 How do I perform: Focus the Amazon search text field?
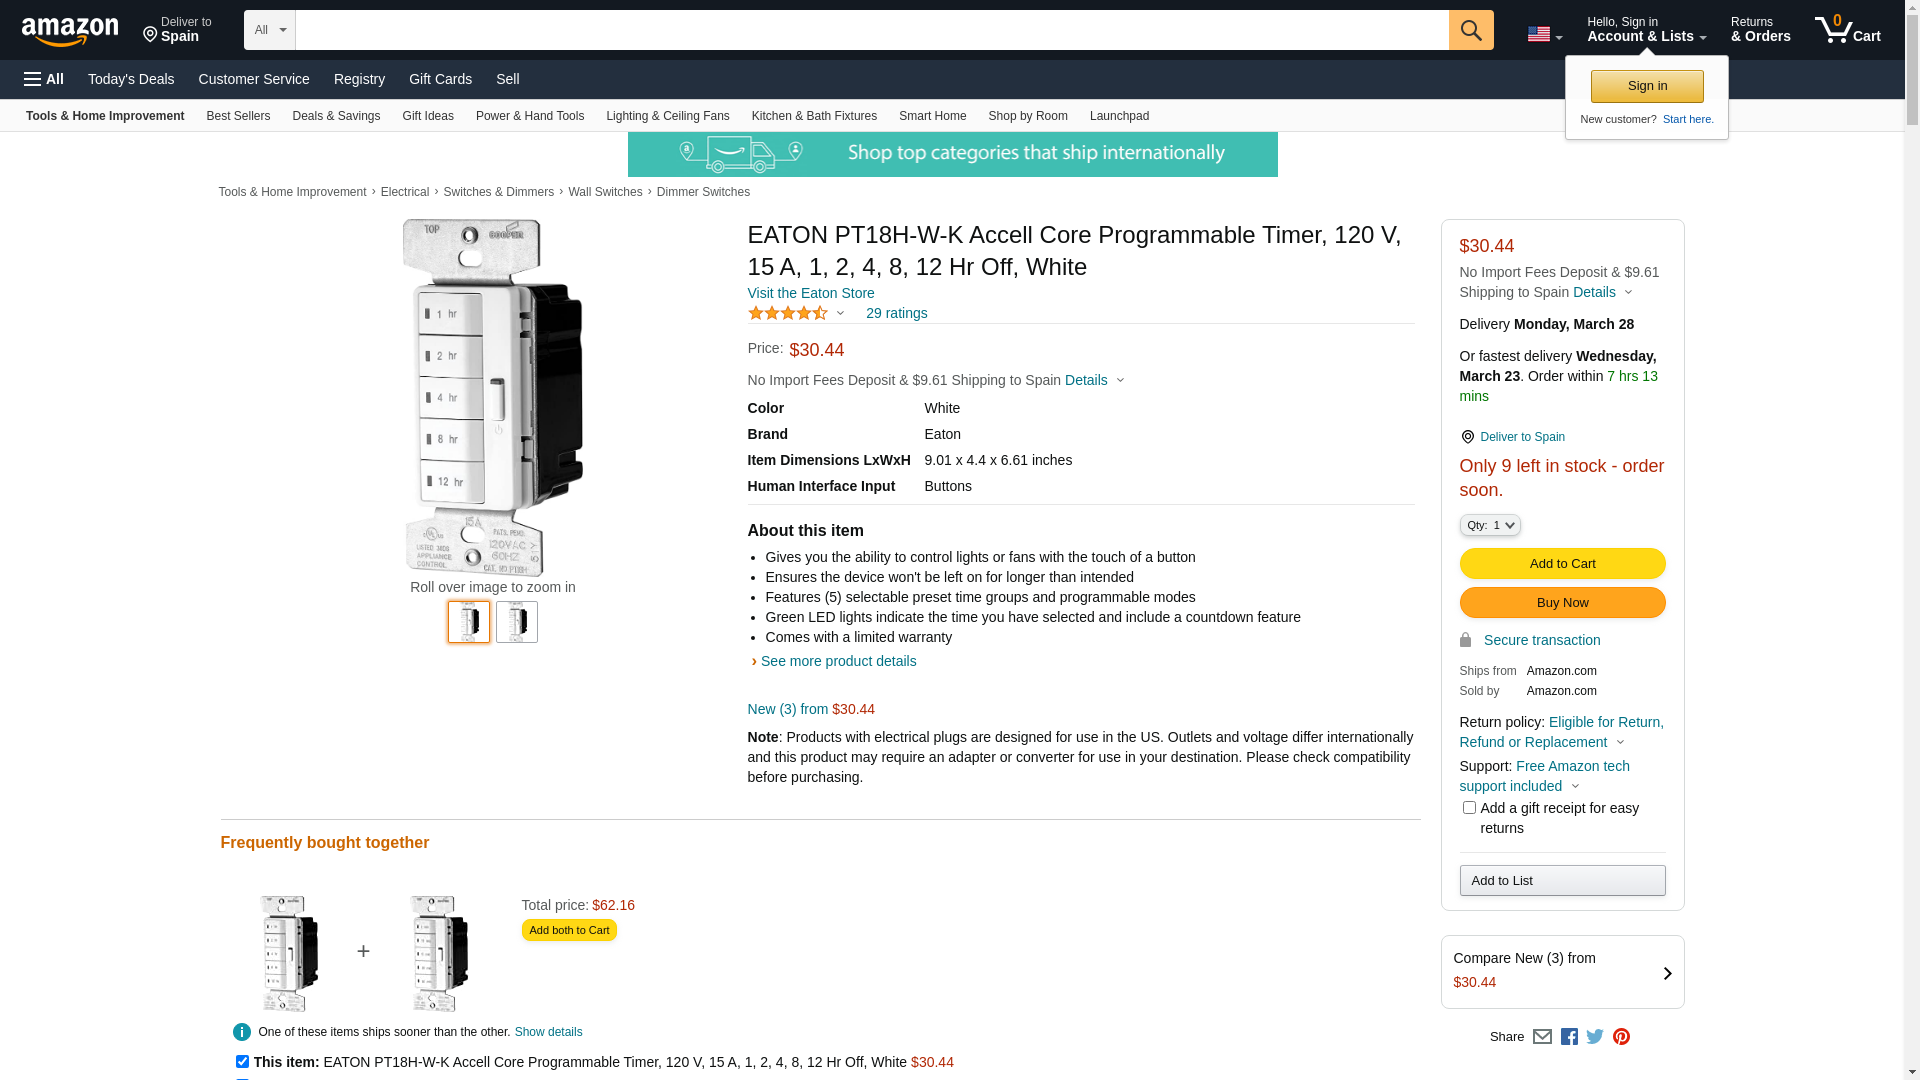[871, 30]
